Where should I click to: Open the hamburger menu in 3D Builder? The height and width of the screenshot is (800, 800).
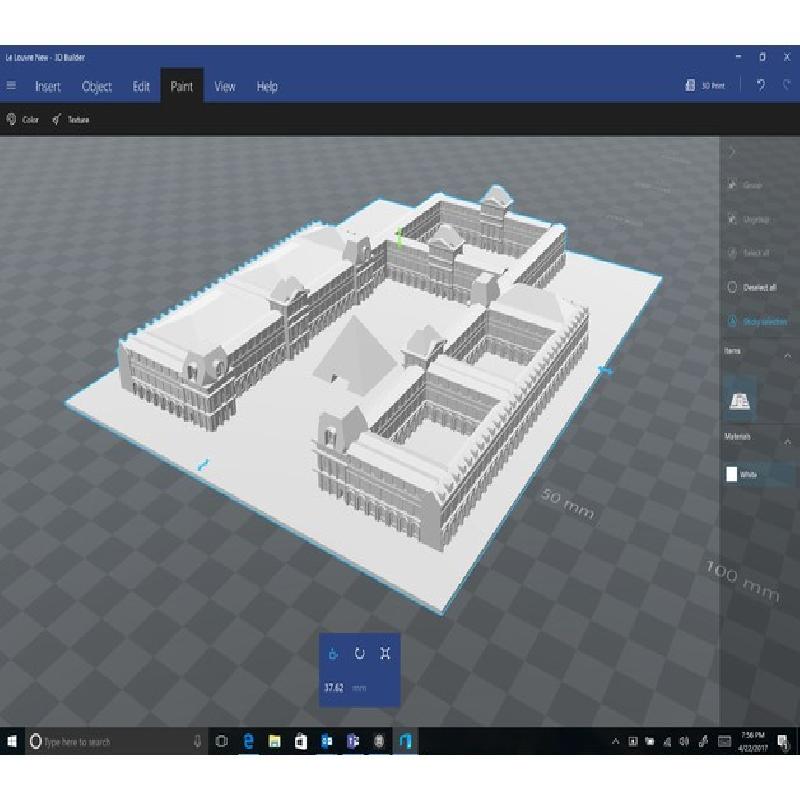coord(11,86)
